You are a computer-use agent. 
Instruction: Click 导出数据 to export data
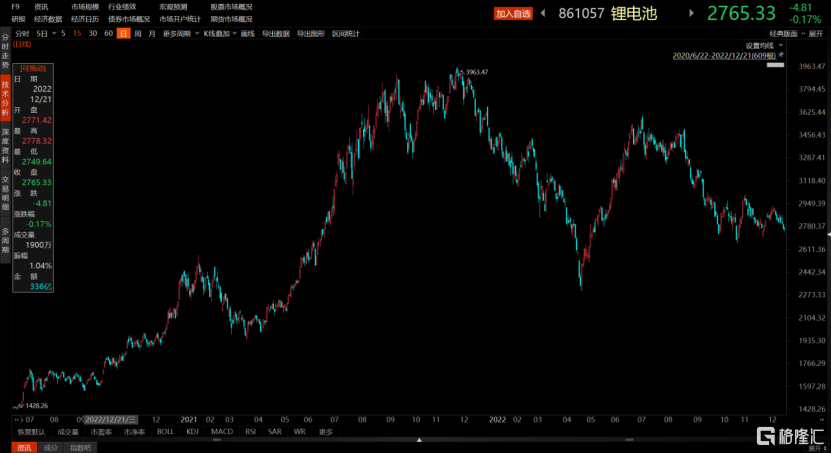coord(276,33)
